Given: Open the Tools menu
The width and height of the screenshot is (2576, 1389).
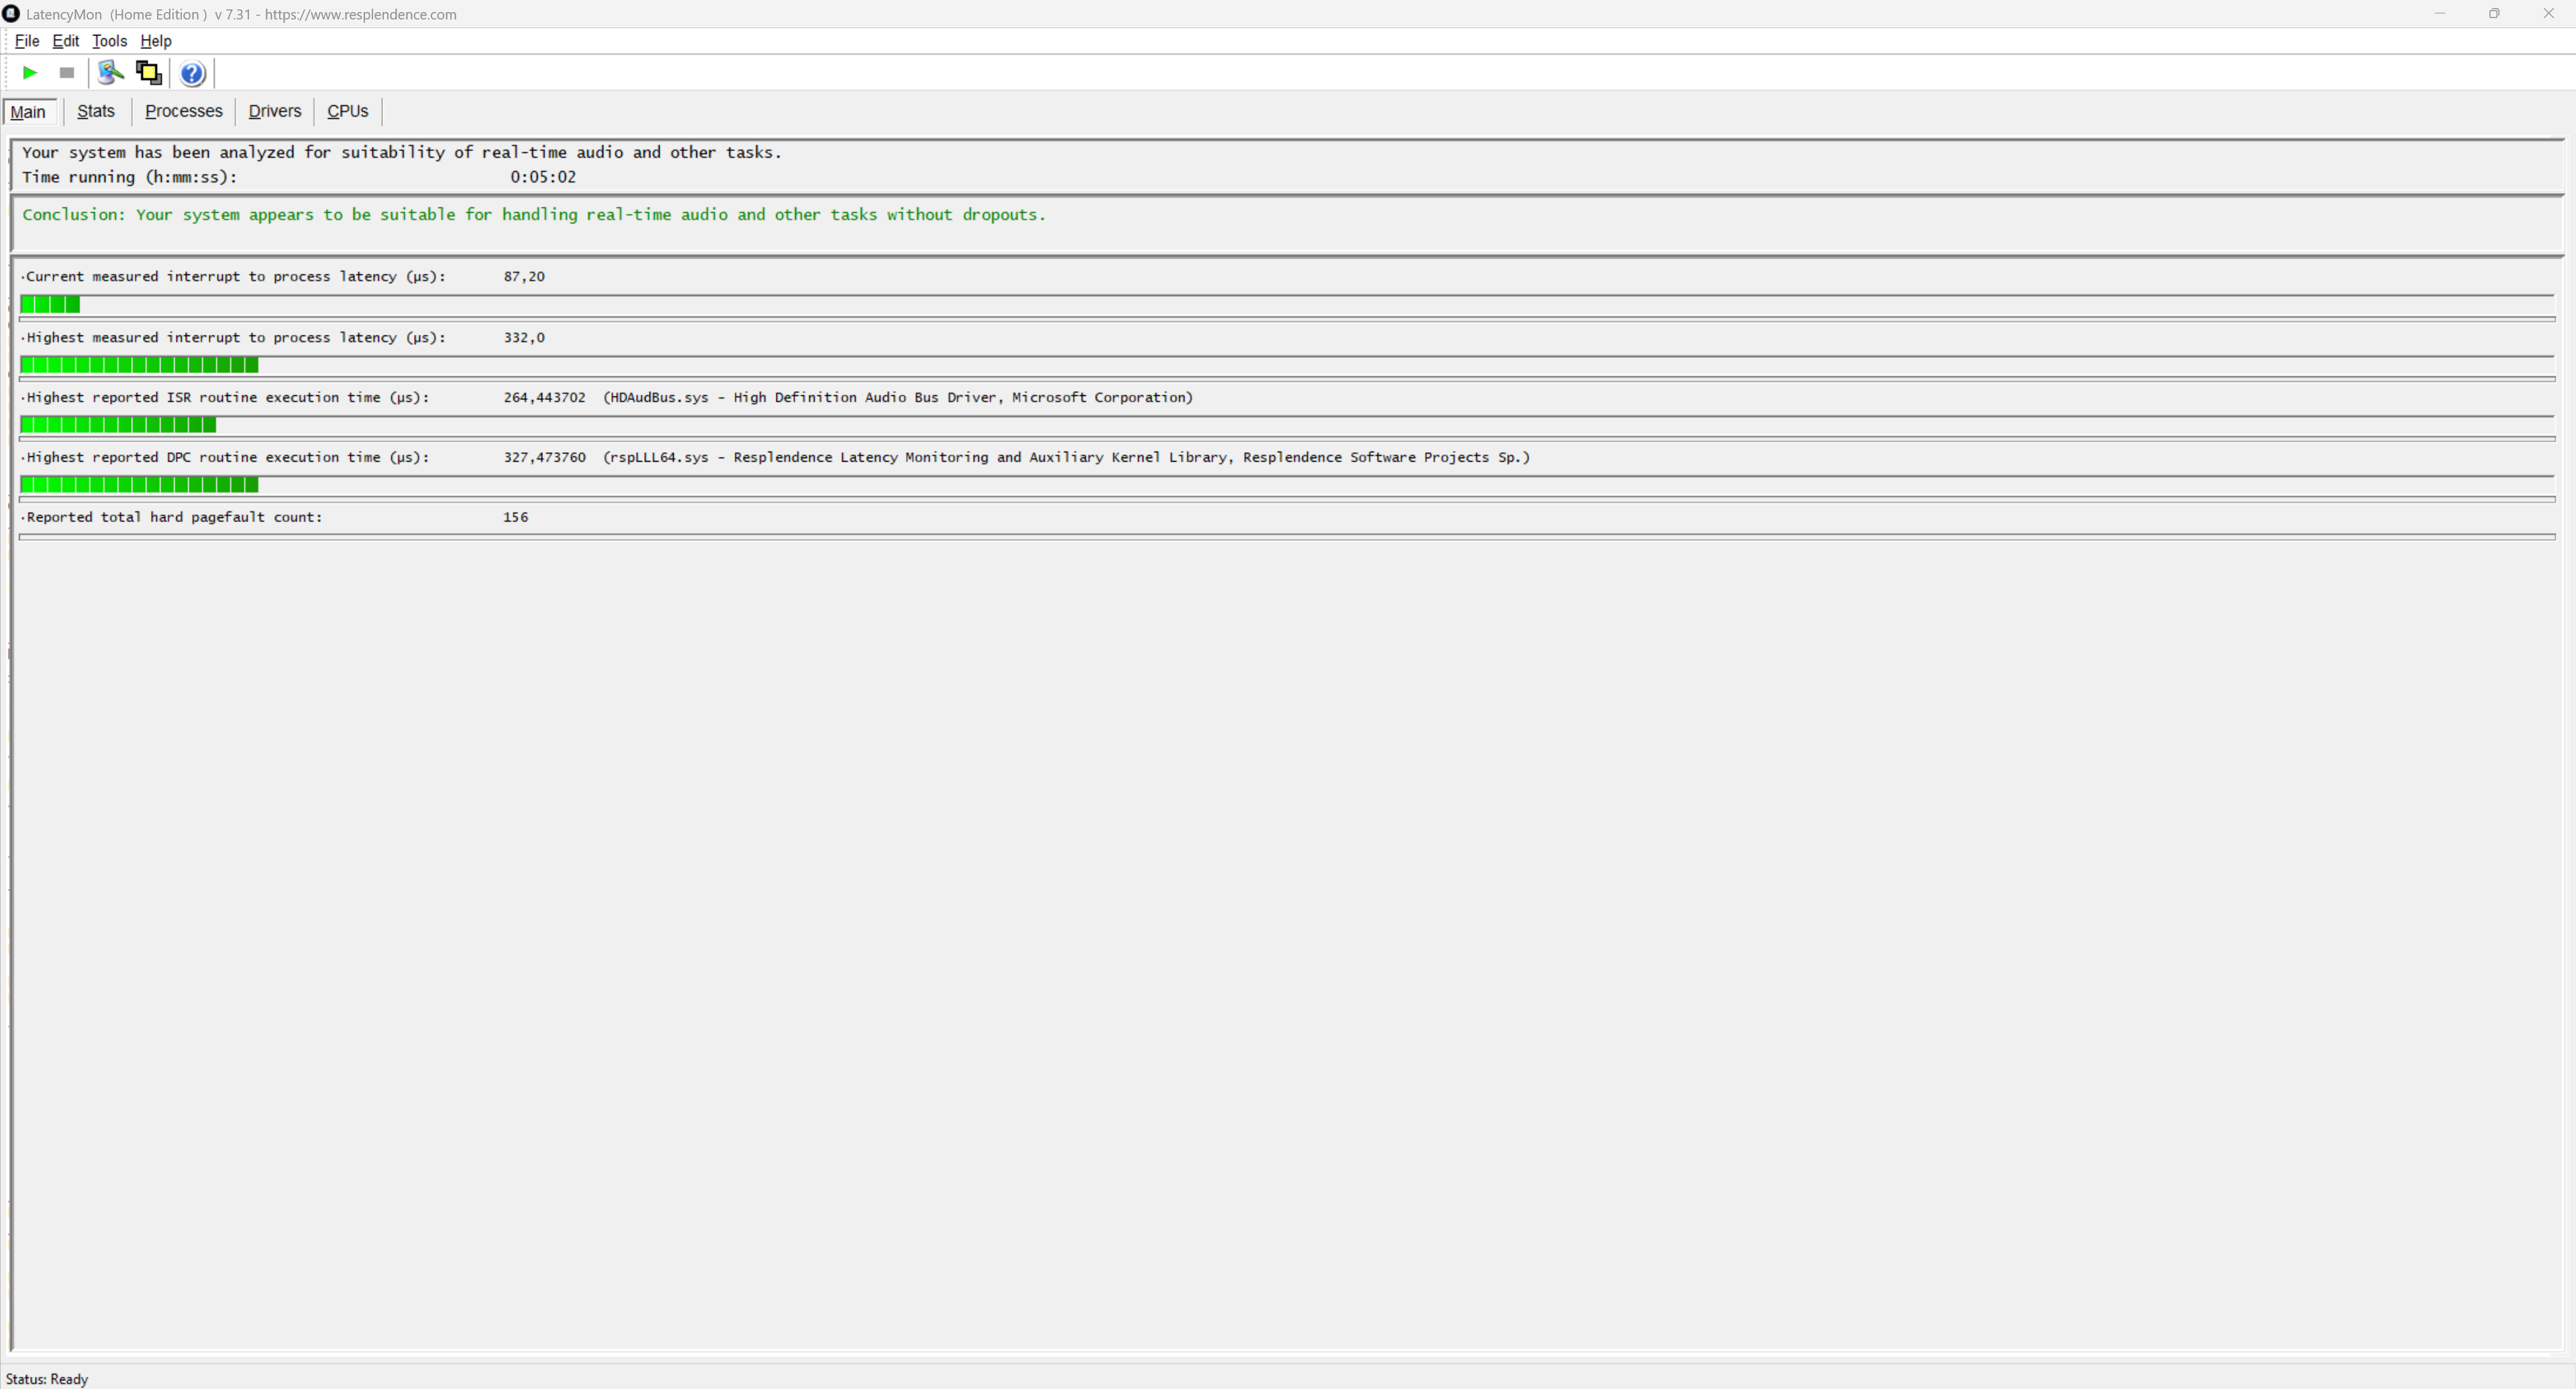Looking at the screenshot, I should [109, 41].
